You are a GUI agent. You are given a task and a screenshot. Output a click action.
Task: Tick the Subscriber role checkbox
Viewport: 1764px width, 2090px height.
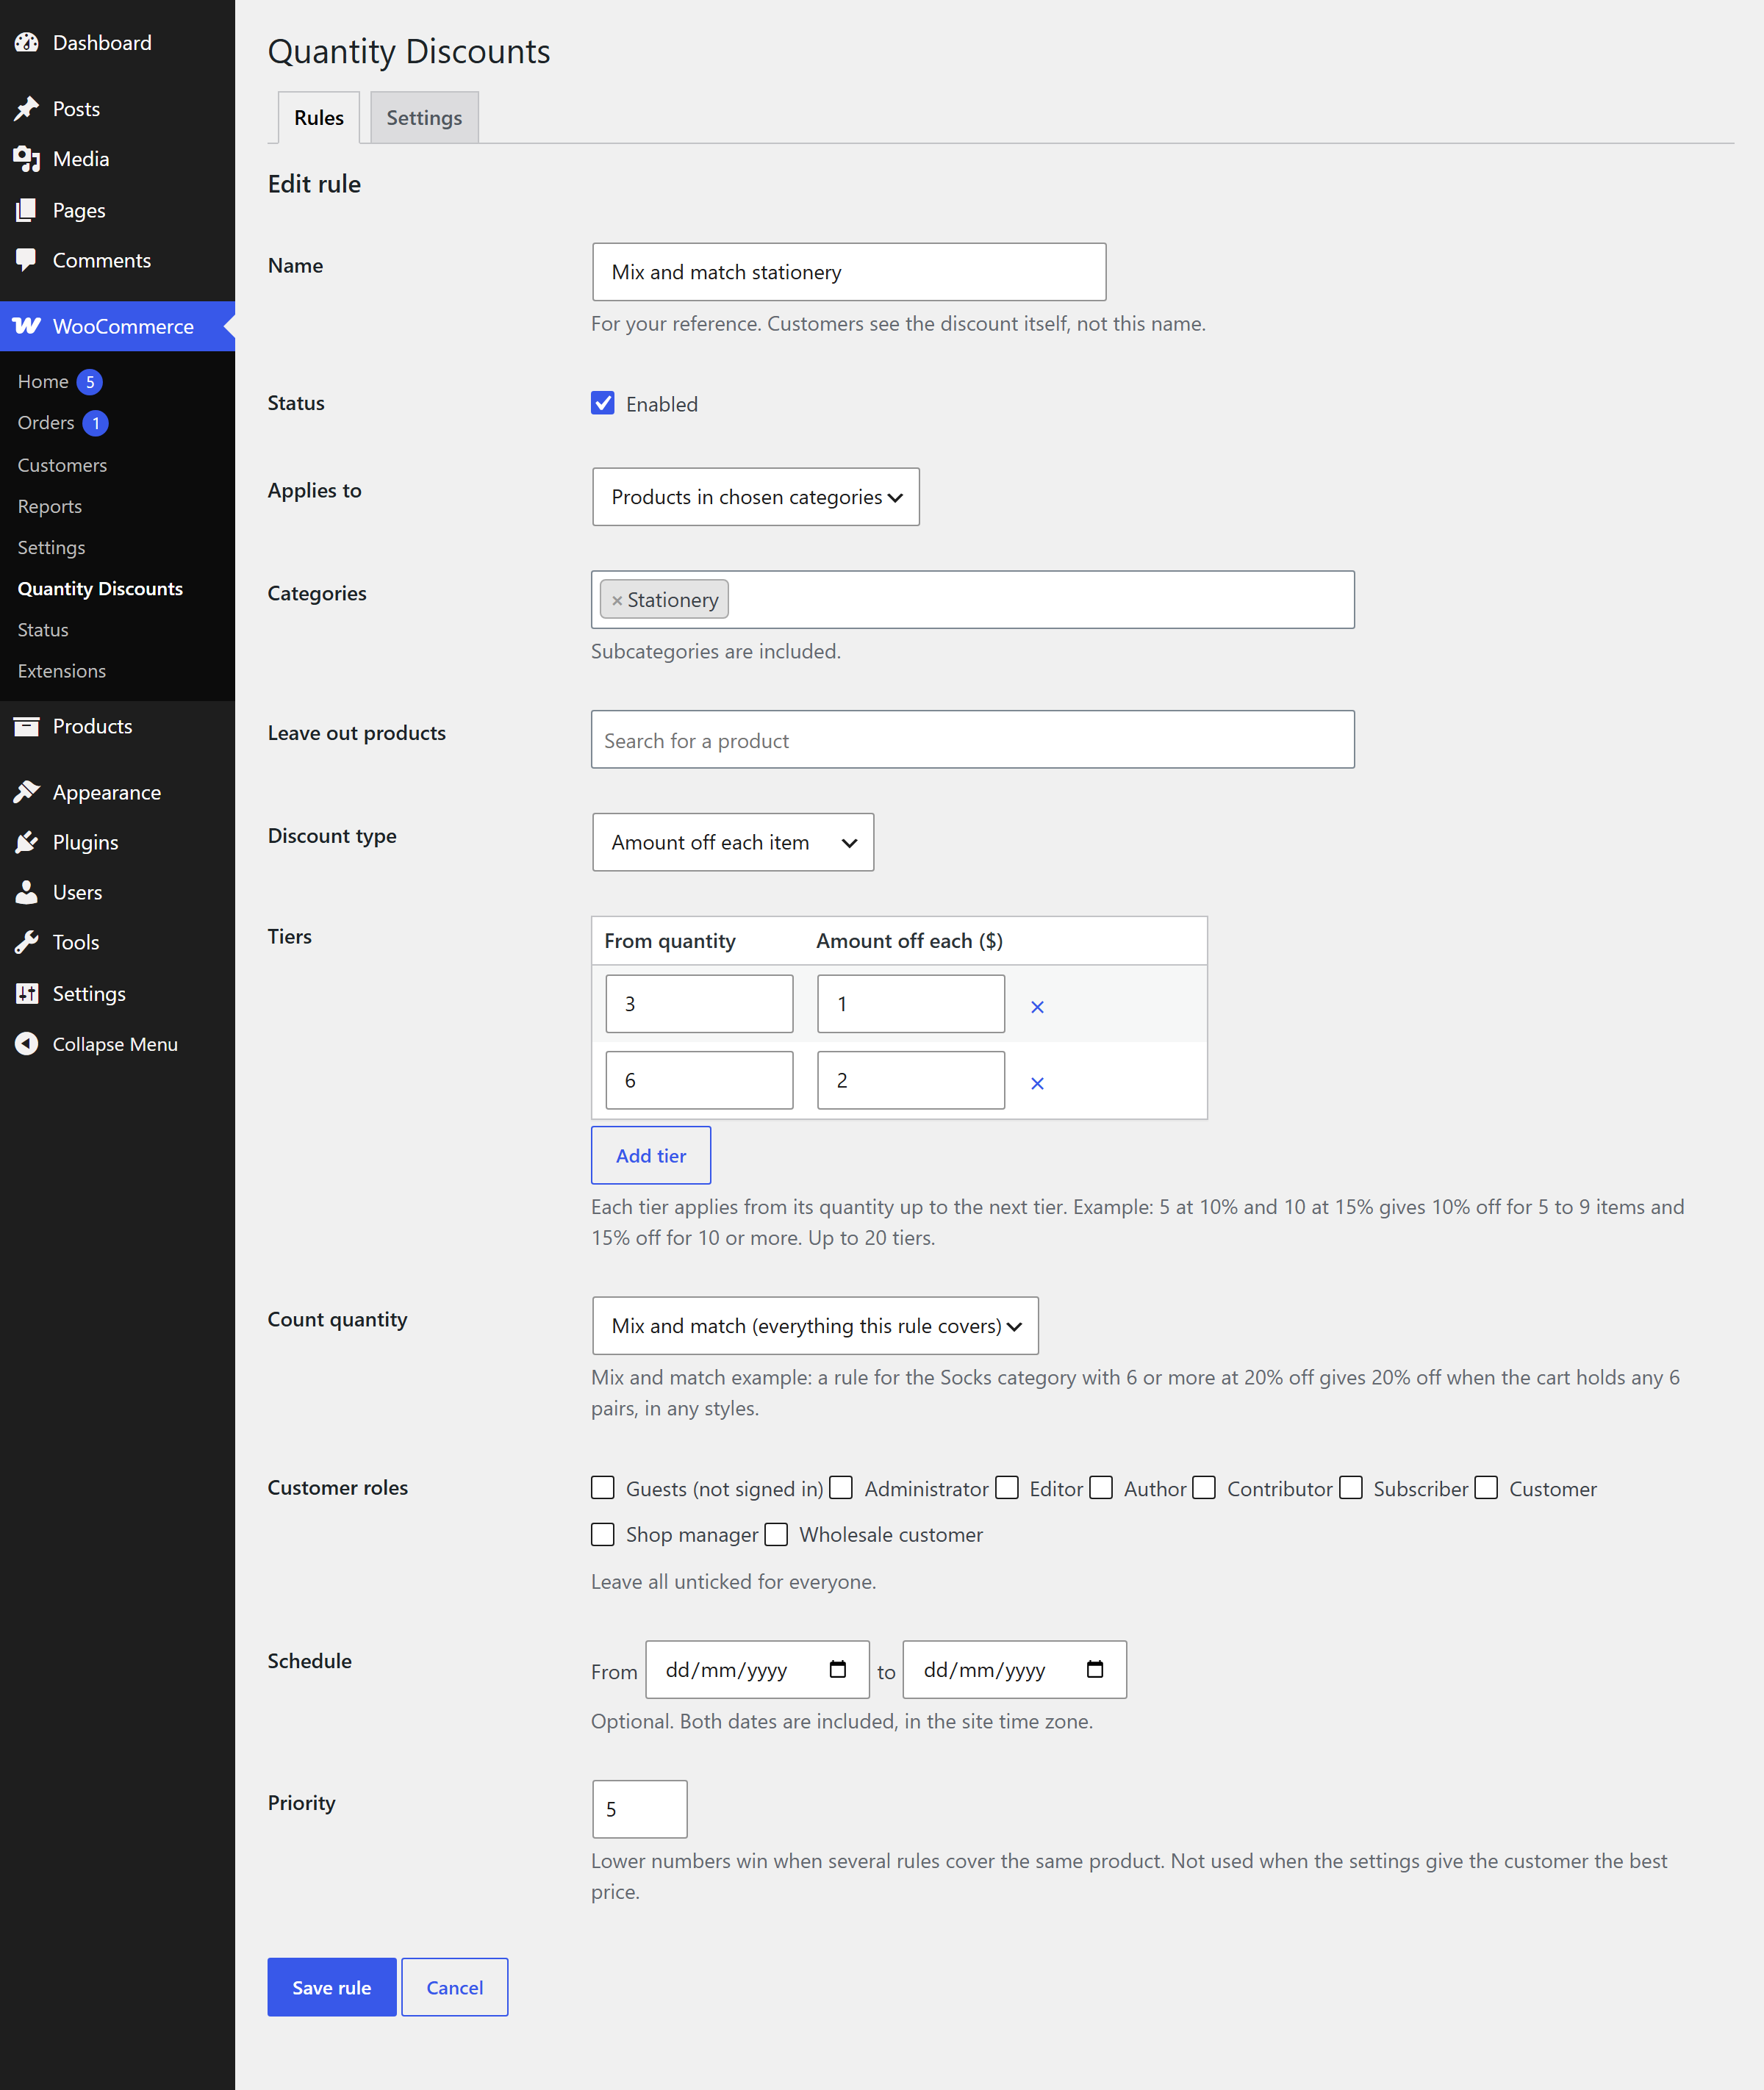click(x=1351, y=1488)
